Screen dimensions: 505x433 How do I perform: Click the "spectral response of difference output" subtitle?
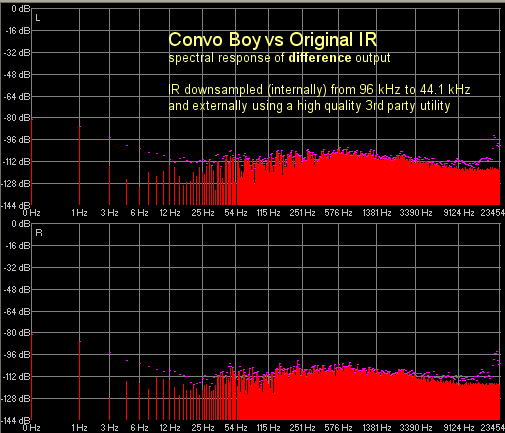tap(279, 58)
